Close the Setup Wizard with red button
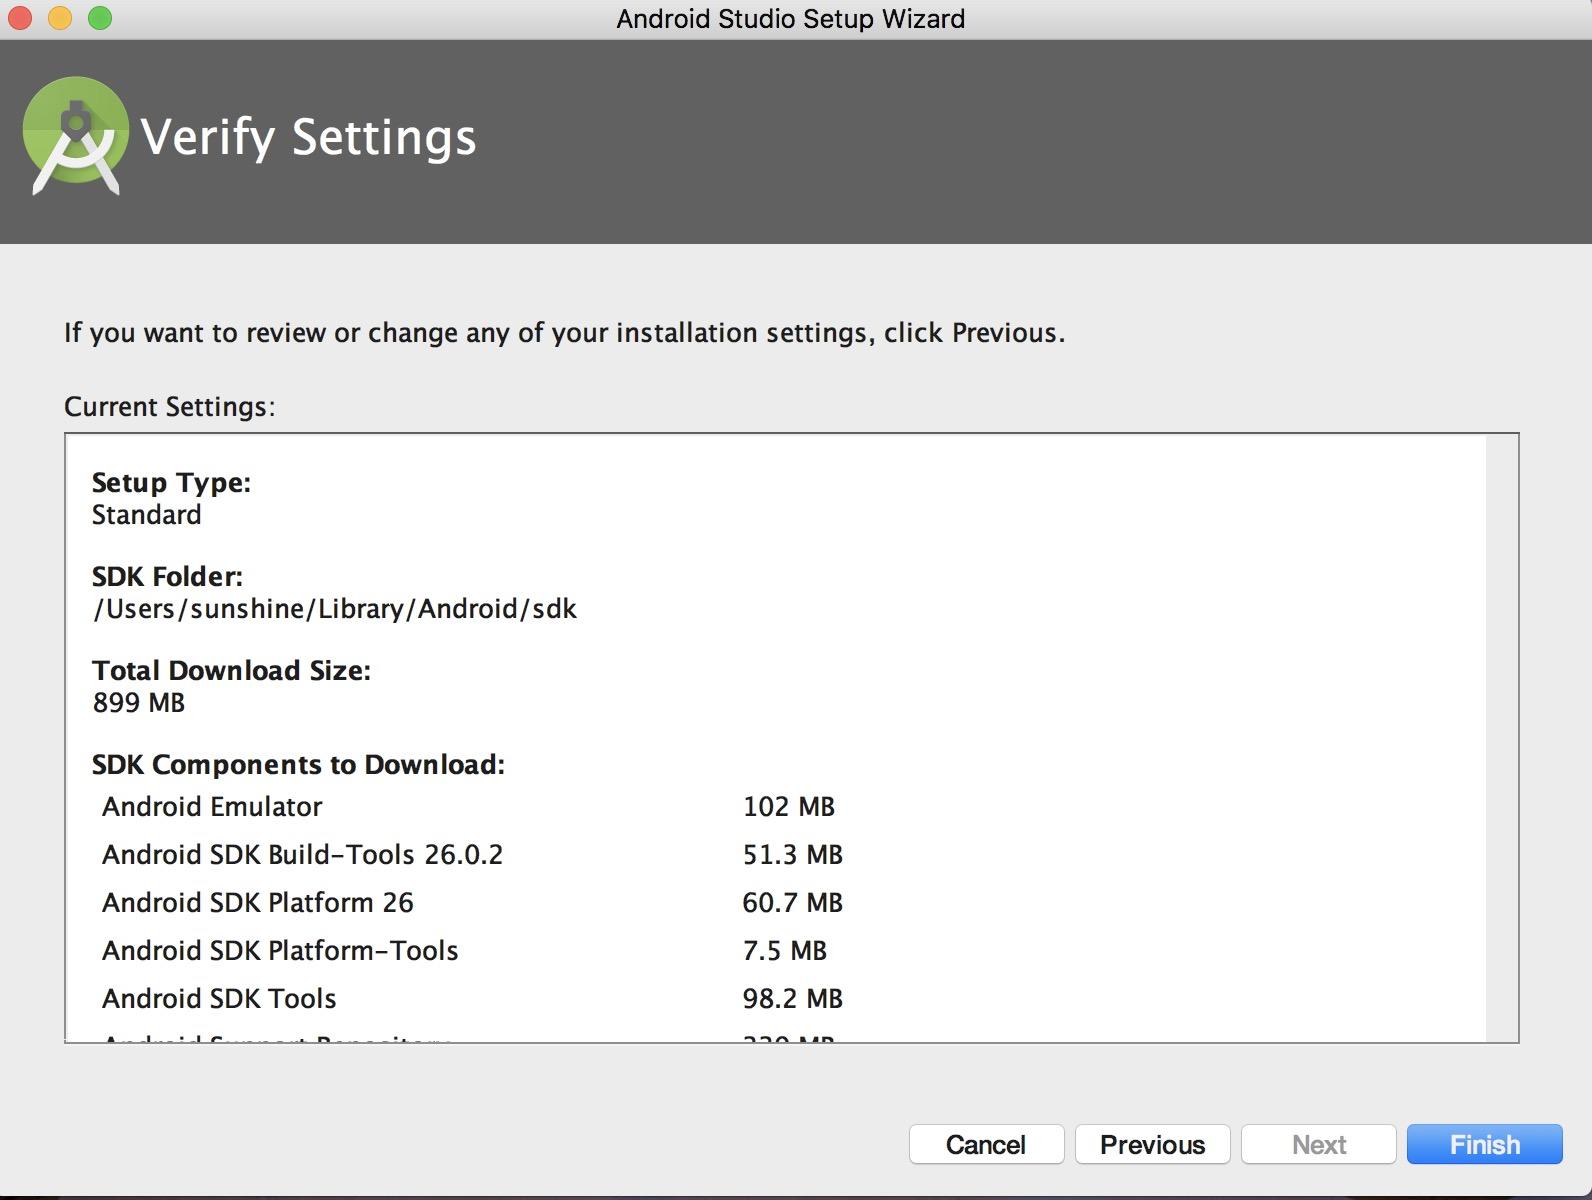This screenshot has width=1592, height=1200. click(x=20, y=18)
